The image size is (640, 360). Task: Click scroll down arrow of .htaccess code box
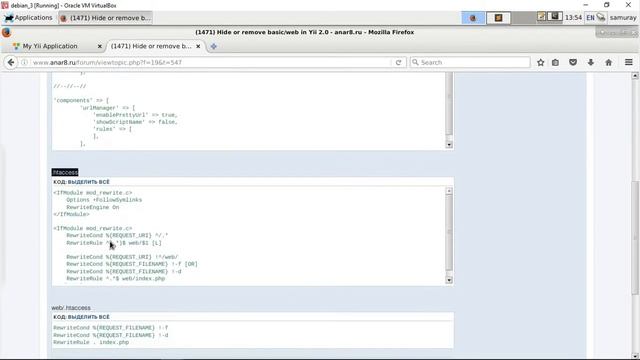449,280
